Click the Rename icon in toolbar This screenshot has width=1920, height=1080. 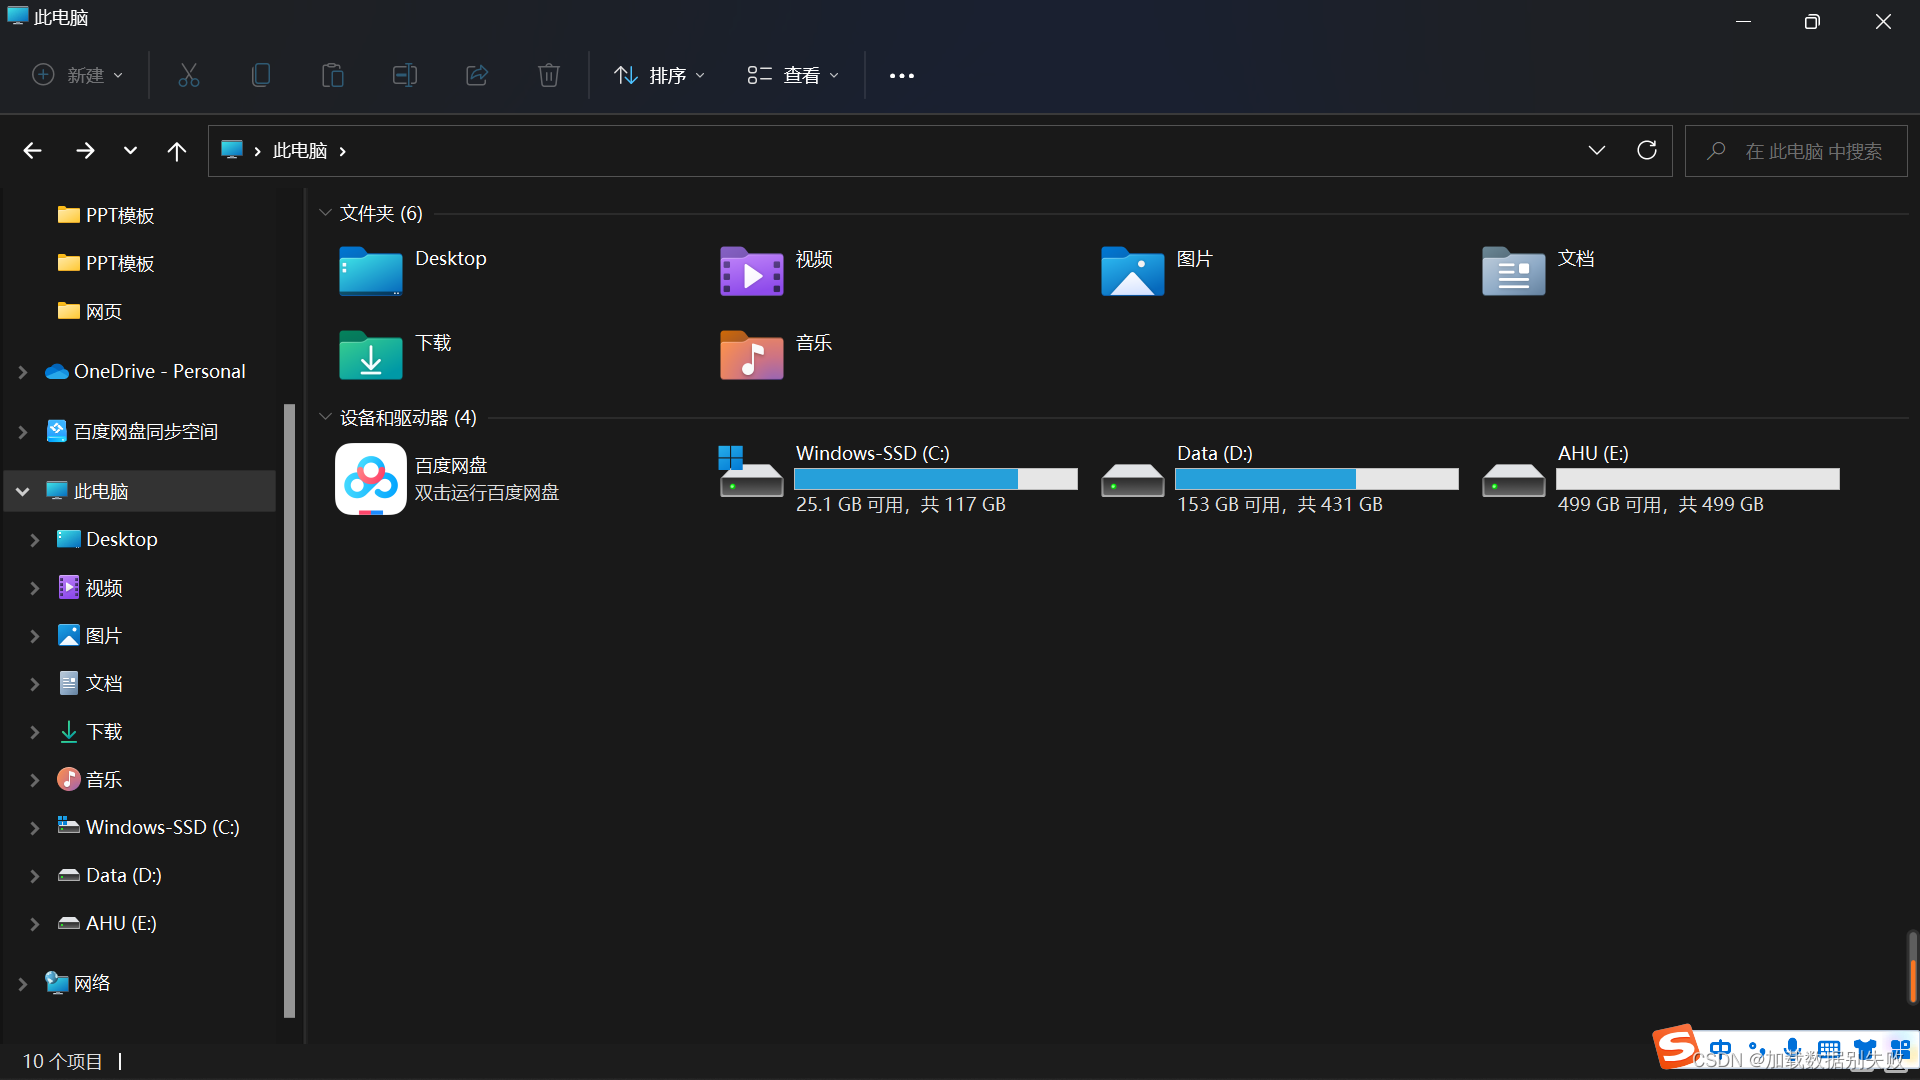[405, 75]
